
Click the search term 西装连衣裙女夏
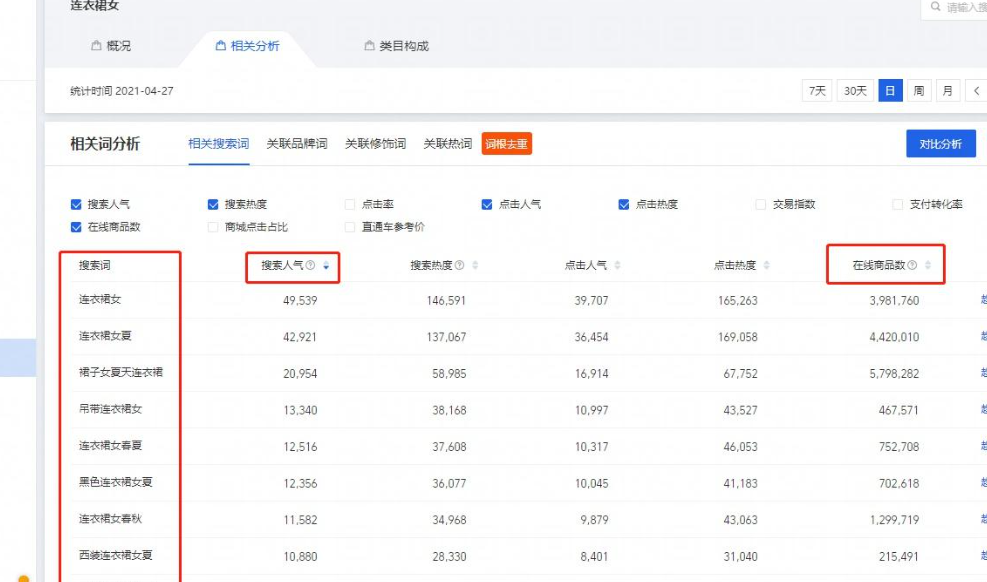pos(116,556)
